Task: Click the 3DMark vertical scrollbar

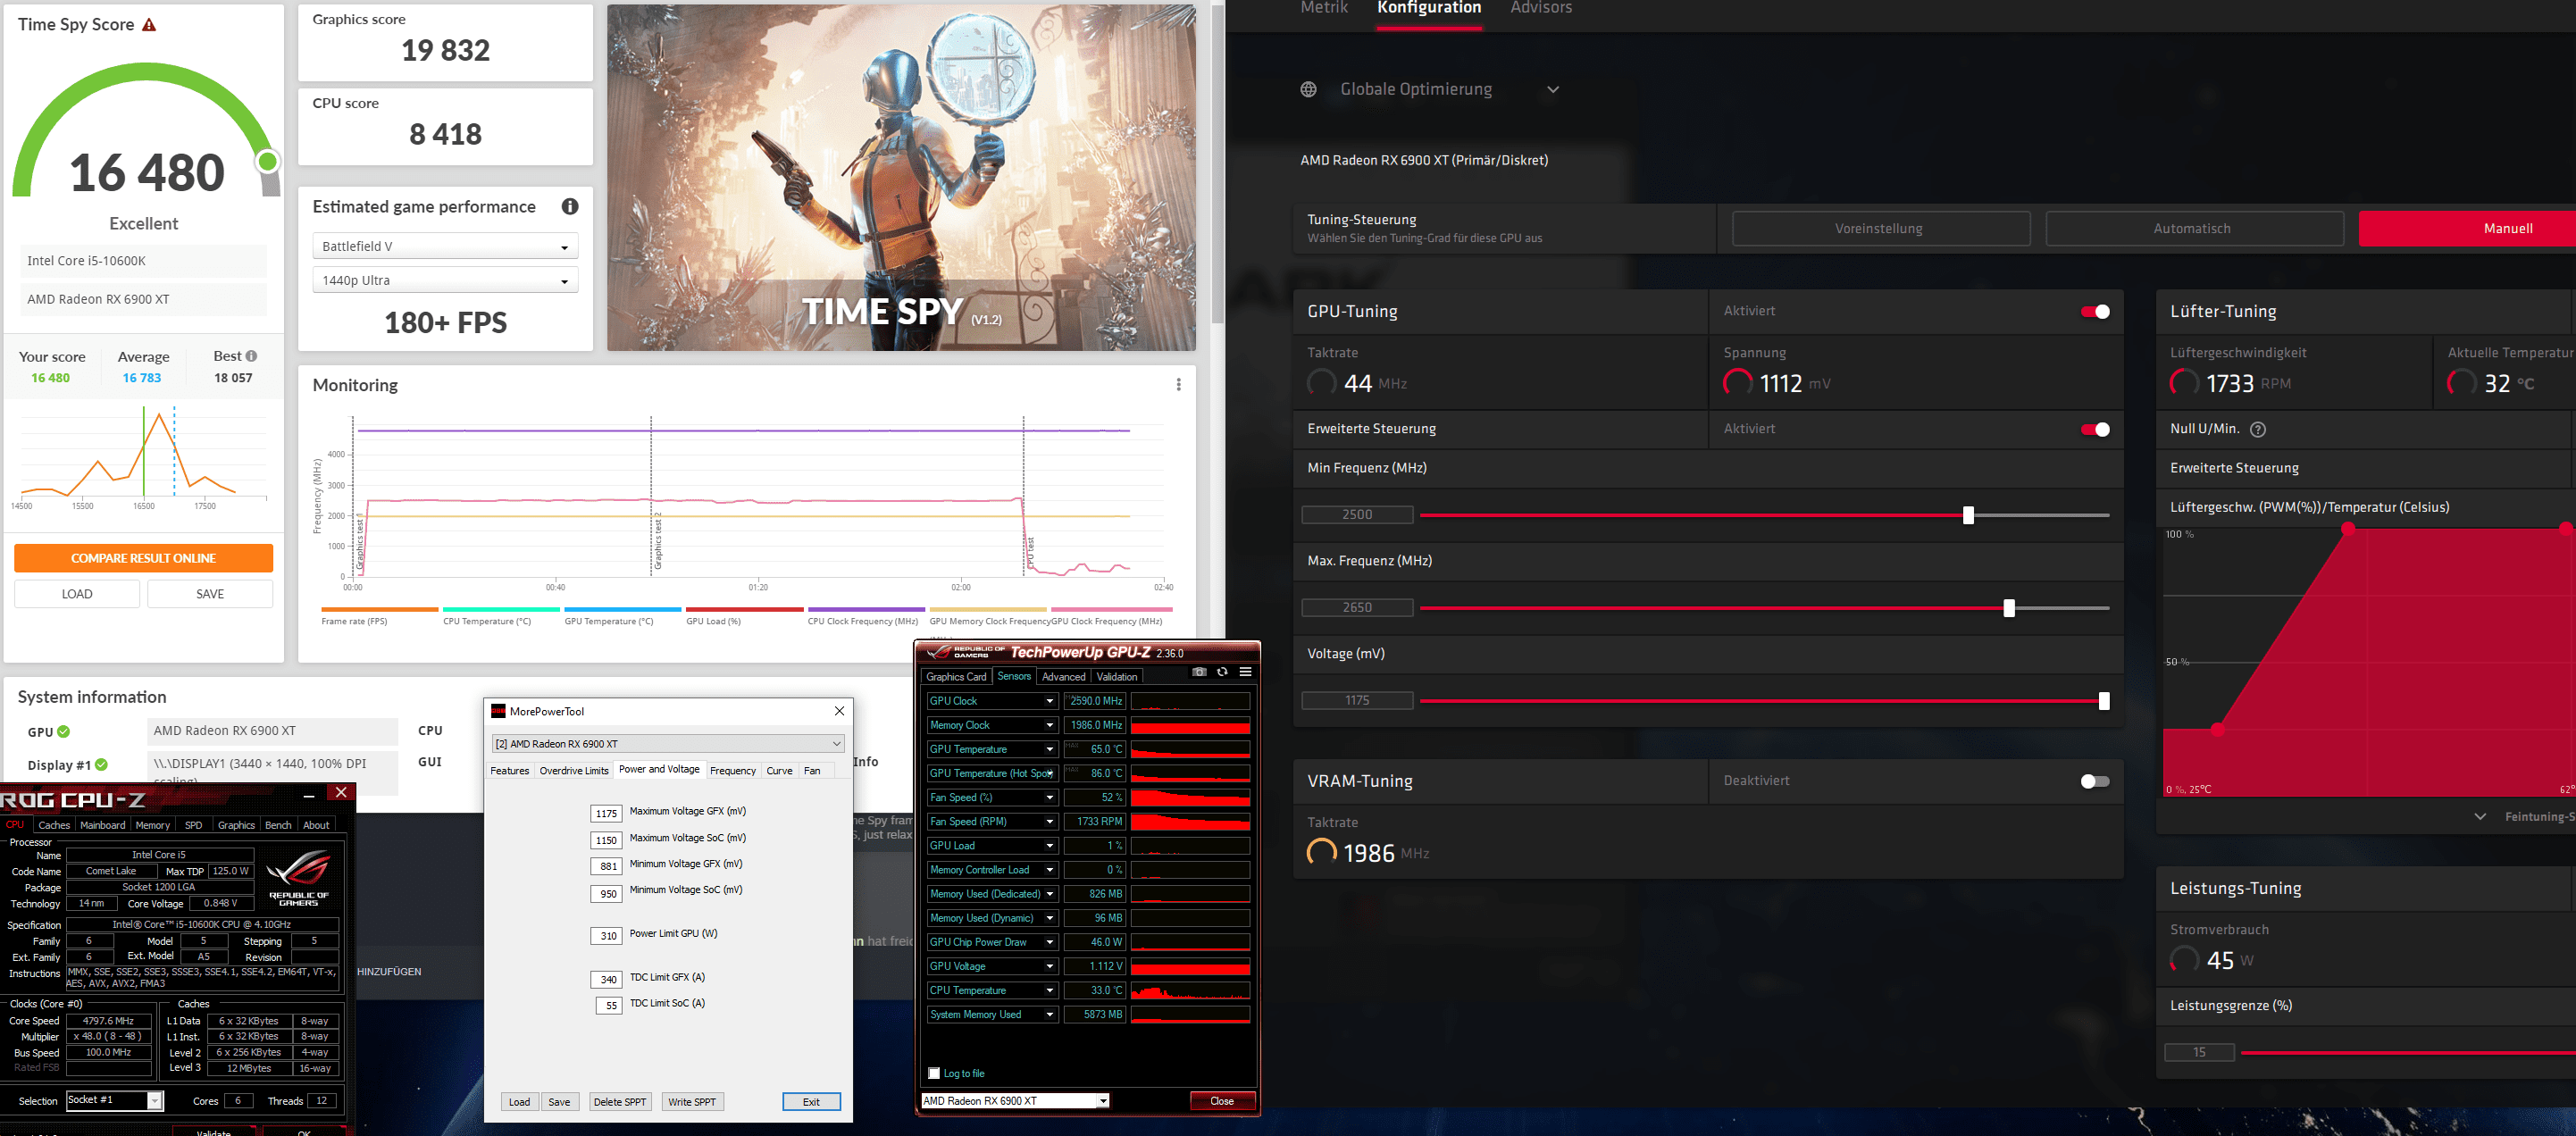Action: coord(1217,165)
